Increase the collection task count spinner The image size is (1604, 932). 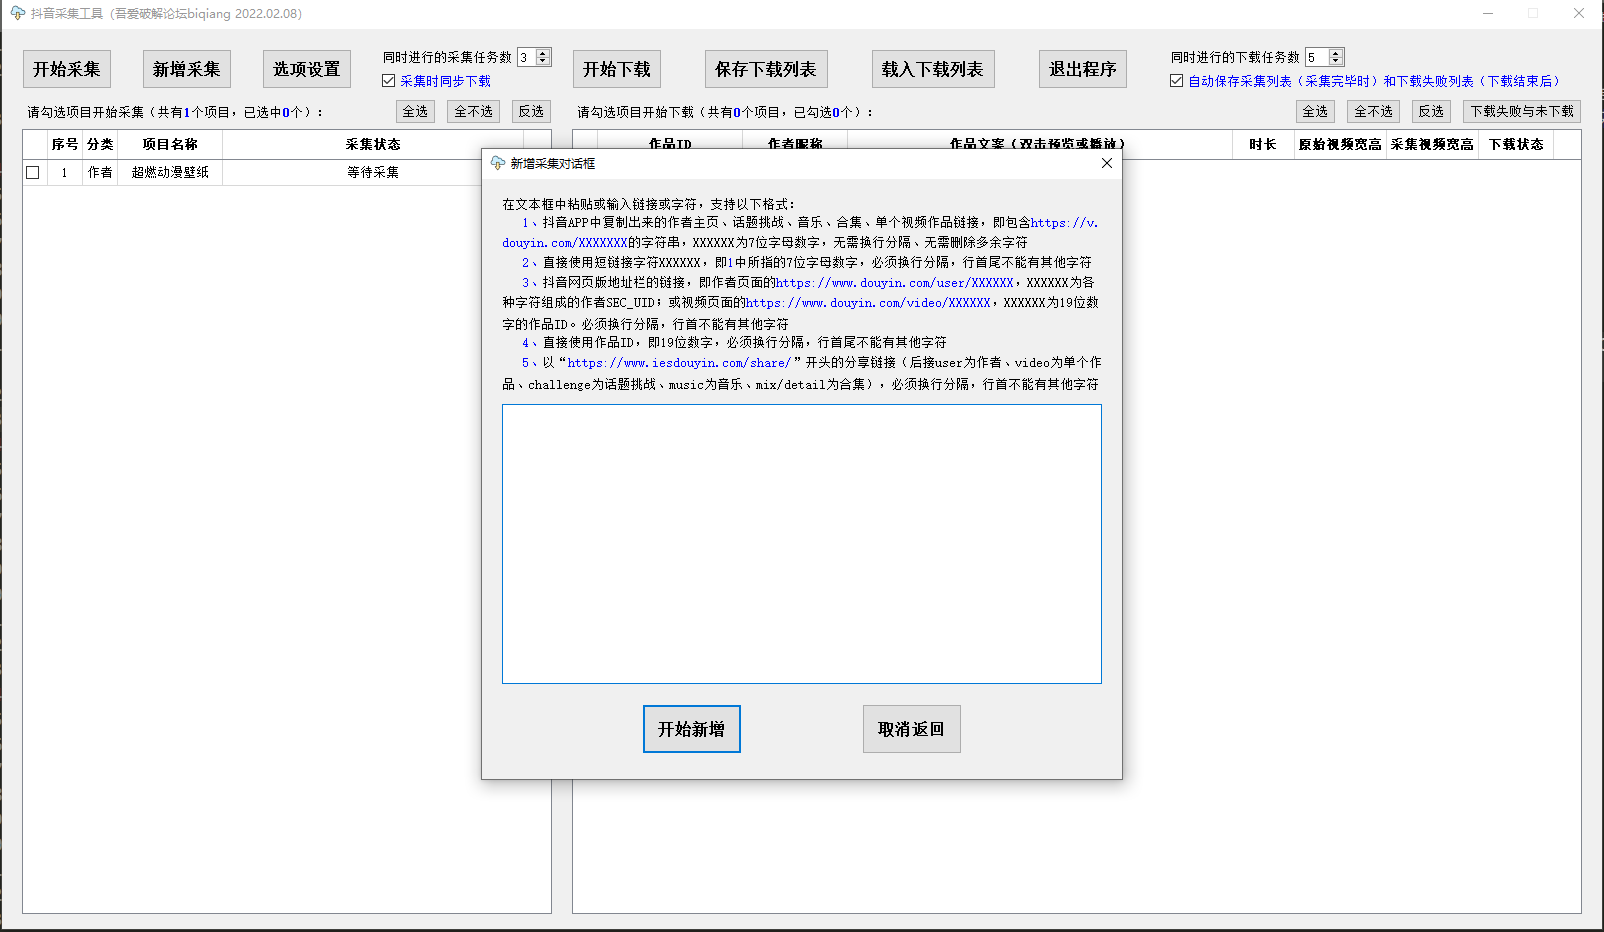coord(543,53)
